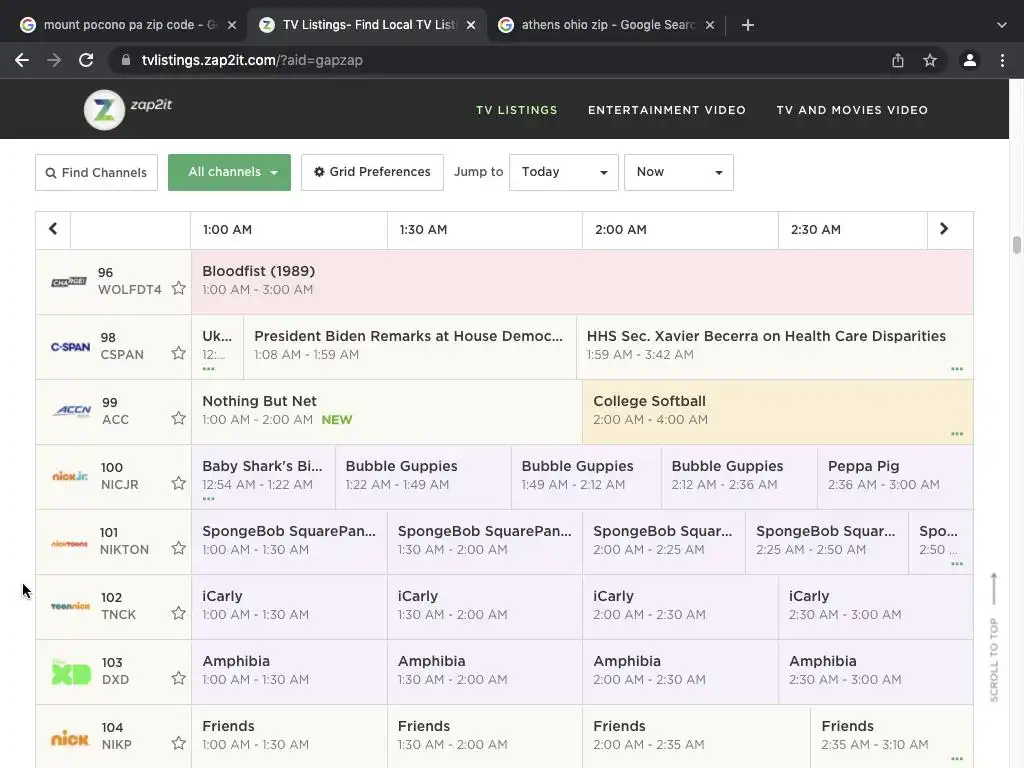Favorite channel 104 NIKP
Viewport: 1024px width, 768px height.
click(x=178, y=743)
